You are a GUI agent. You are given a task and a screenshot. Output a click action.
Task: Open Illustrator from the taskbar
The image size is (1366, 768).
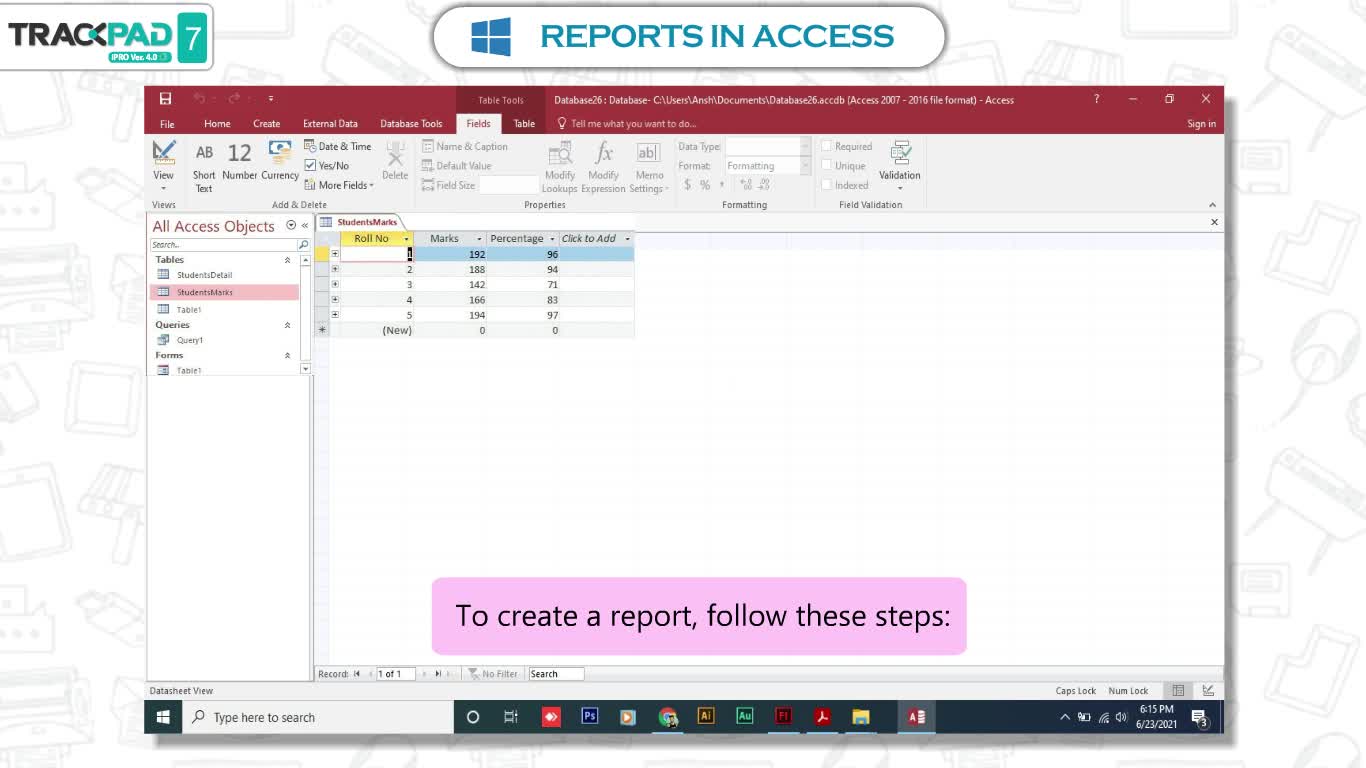click(x=706, y=717)
